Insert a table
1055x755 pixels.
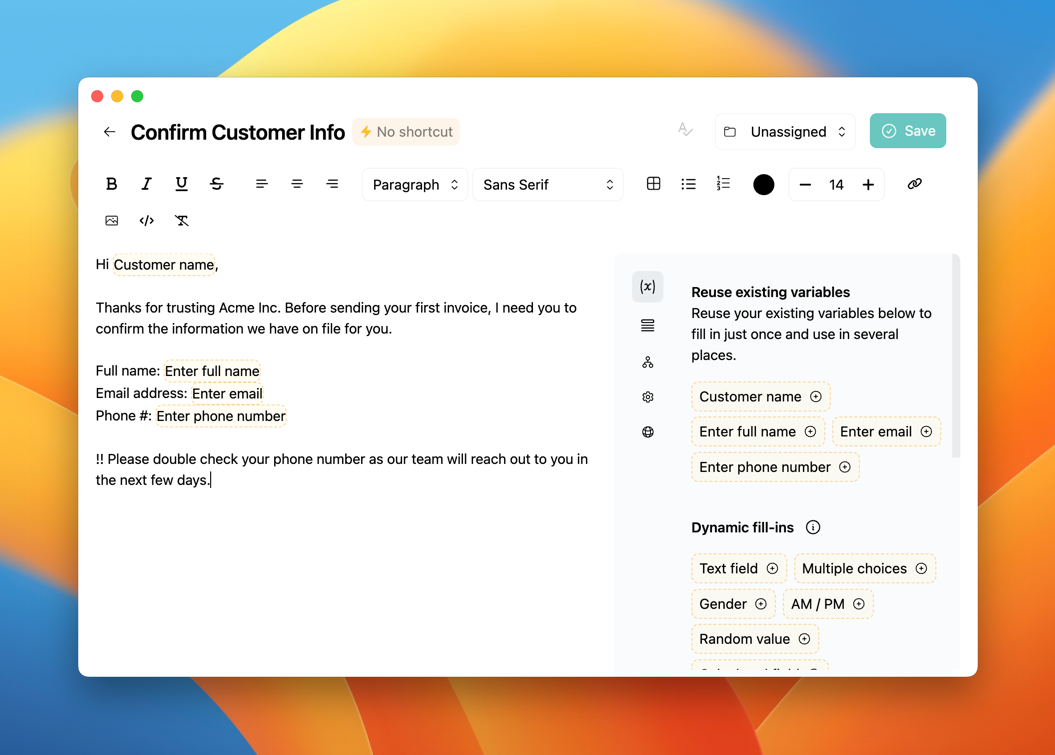point(653,184)
